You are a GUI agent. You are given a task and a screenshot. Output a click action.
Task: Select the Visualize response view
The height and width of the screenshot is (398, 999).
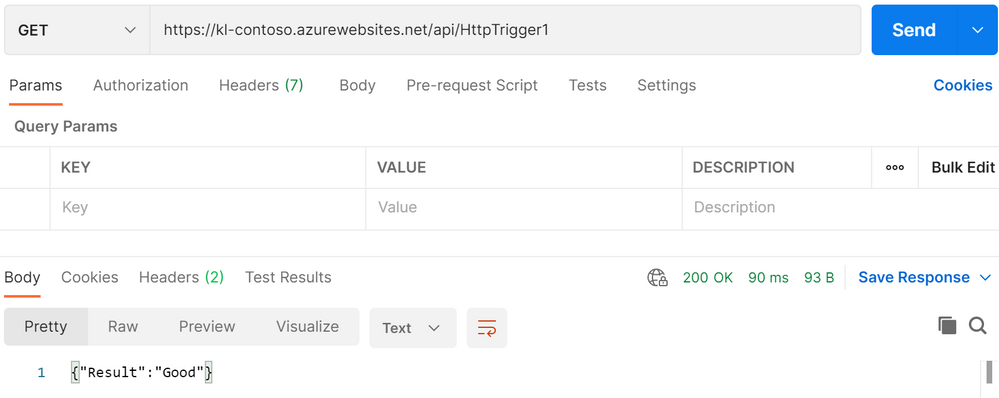(307, 327)
